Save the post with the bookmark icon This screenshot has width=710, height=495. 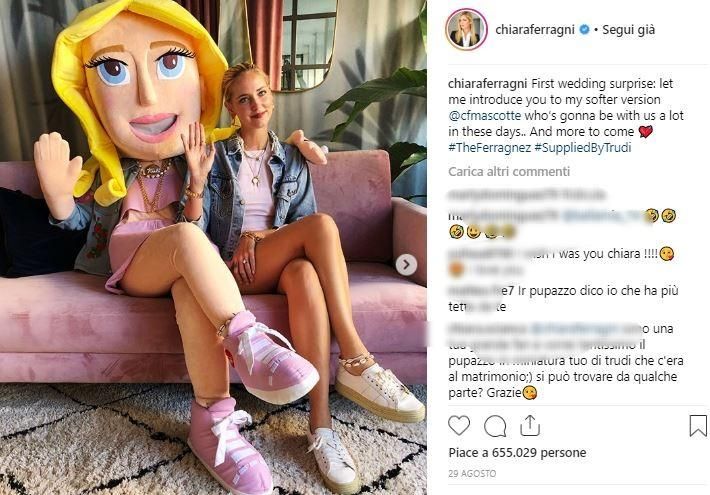click(x=698, y=426)
